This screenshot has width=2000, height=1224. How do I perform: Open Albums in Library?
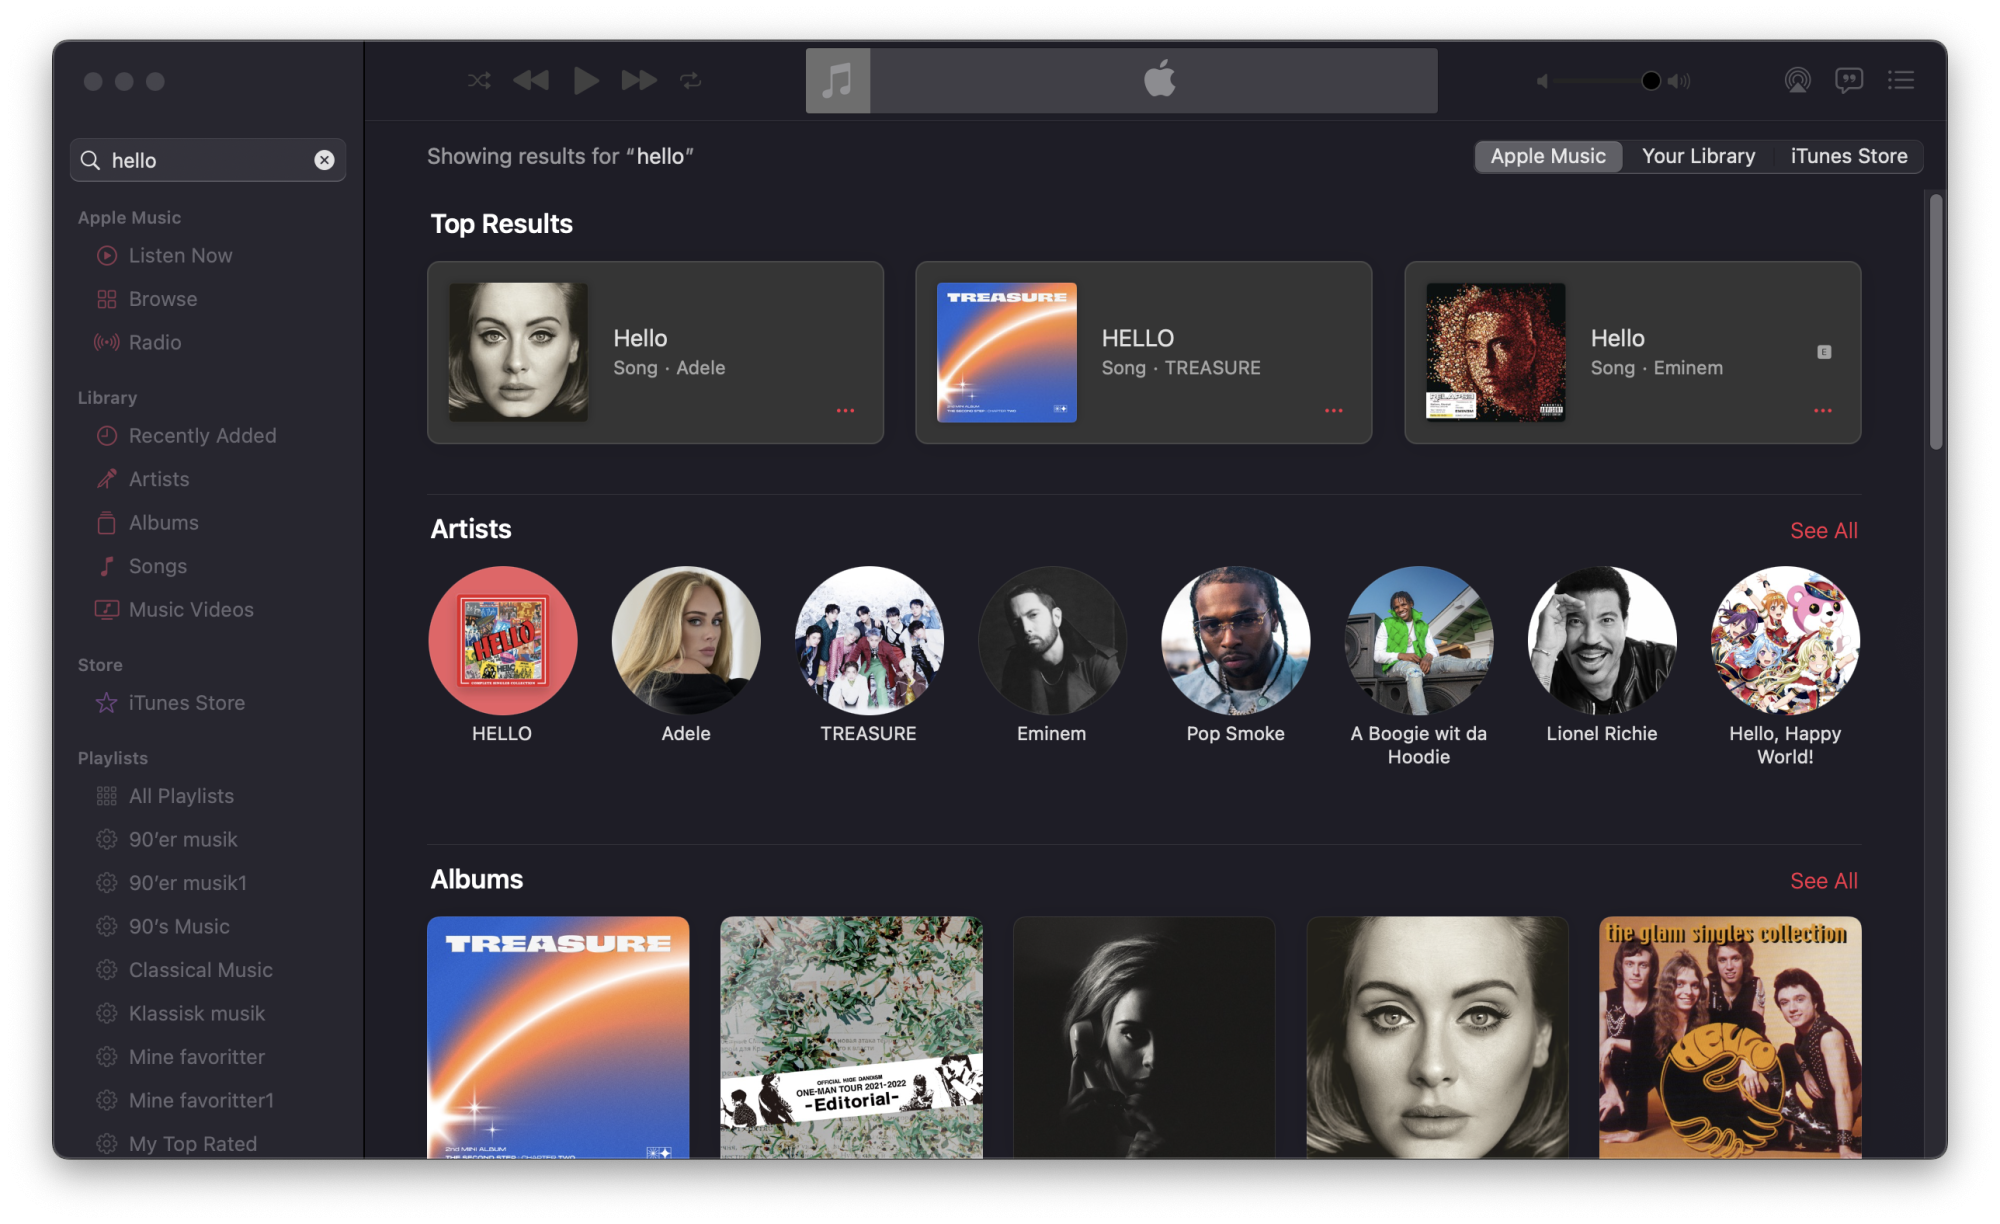click(163, 523)
